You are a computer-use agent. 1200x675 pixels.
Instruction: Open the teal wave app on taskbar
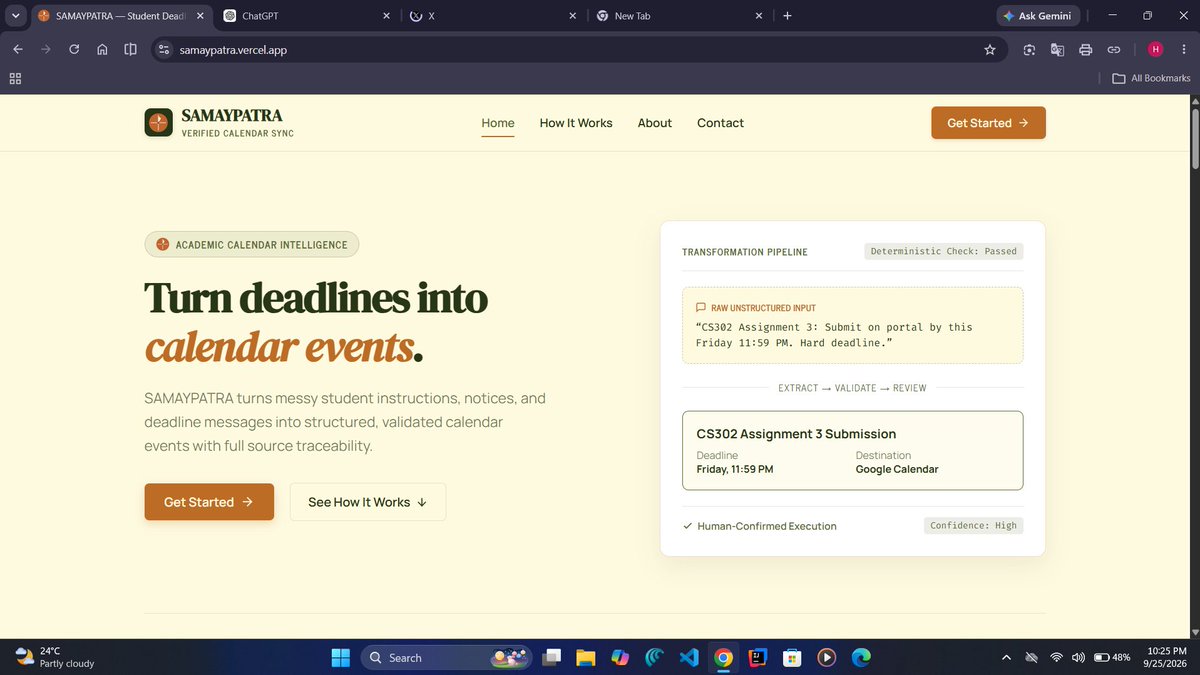tap(654, 657)
